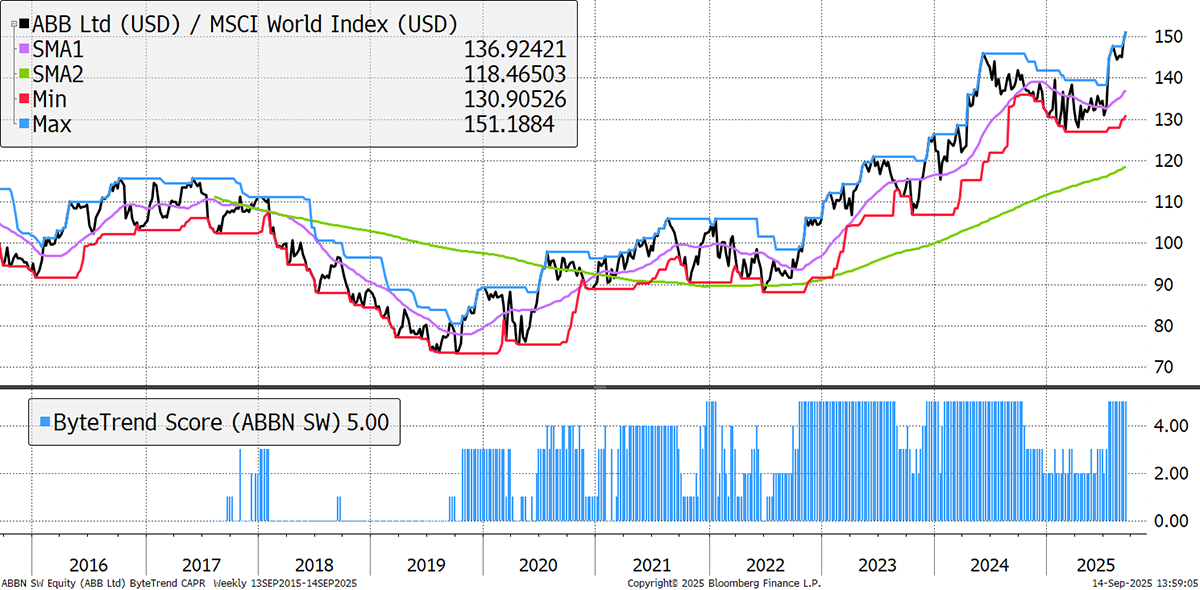Select the 2022 year label

(765, 564)
